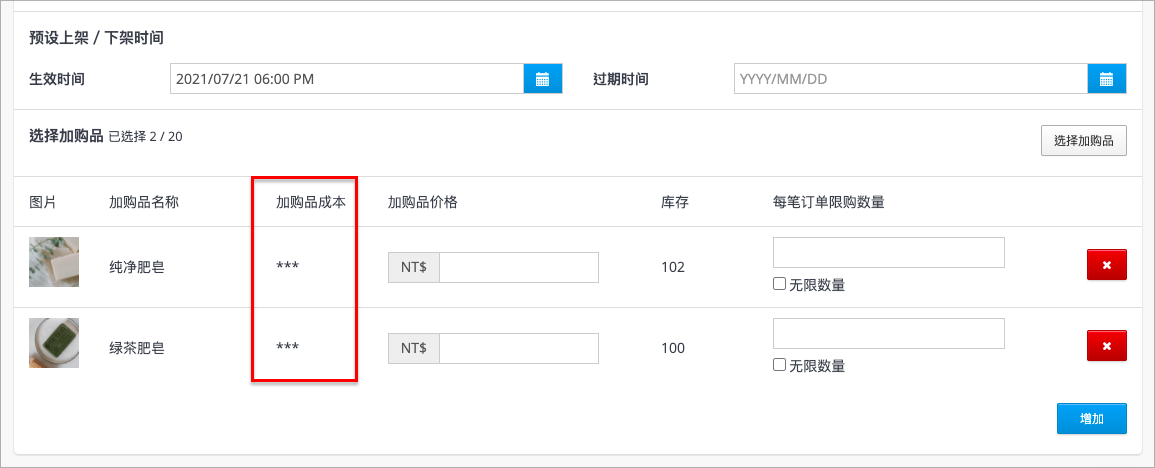Open the 纯净肥皂 product thumbnail

(54, 262)
